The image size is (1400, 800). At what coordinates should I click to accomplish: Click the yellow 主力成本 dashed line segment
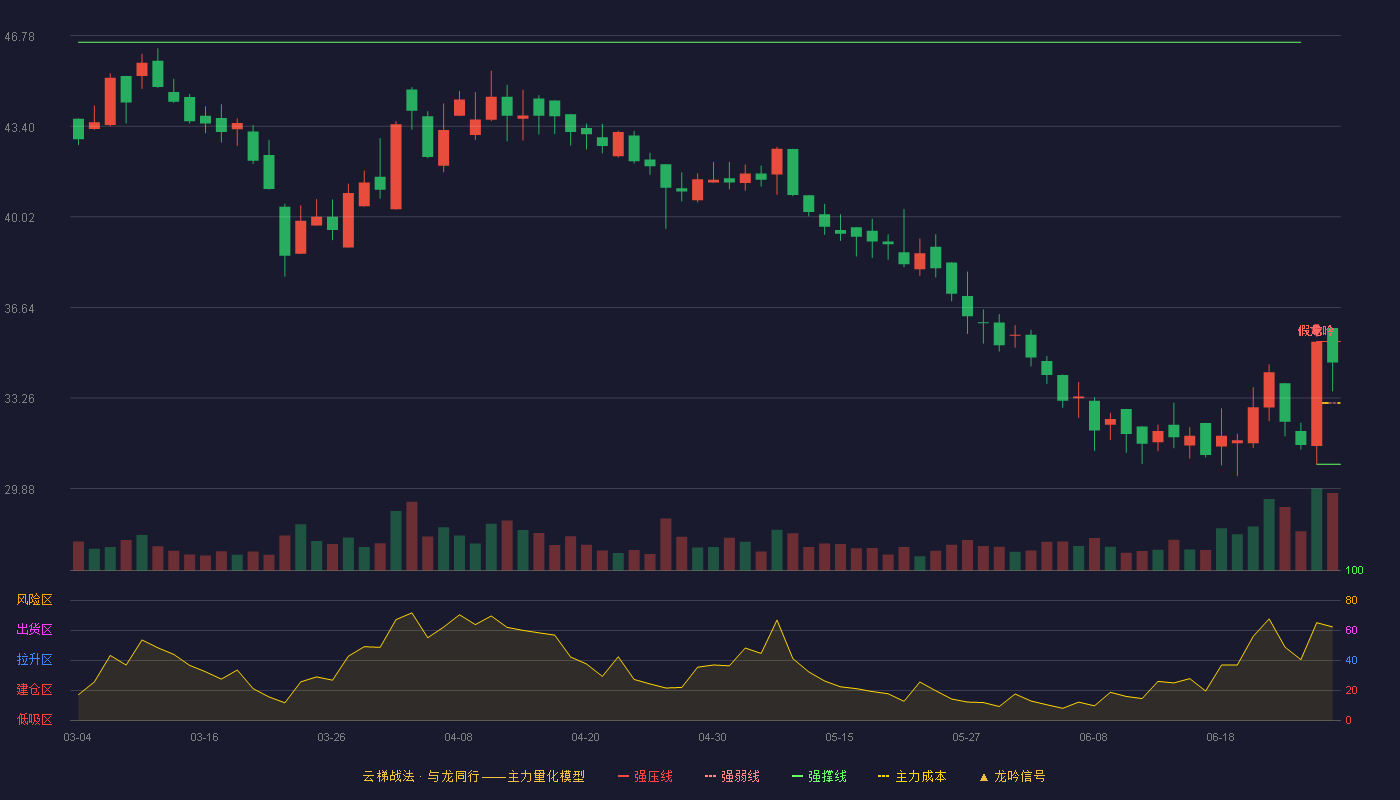tap(1331, 403)
